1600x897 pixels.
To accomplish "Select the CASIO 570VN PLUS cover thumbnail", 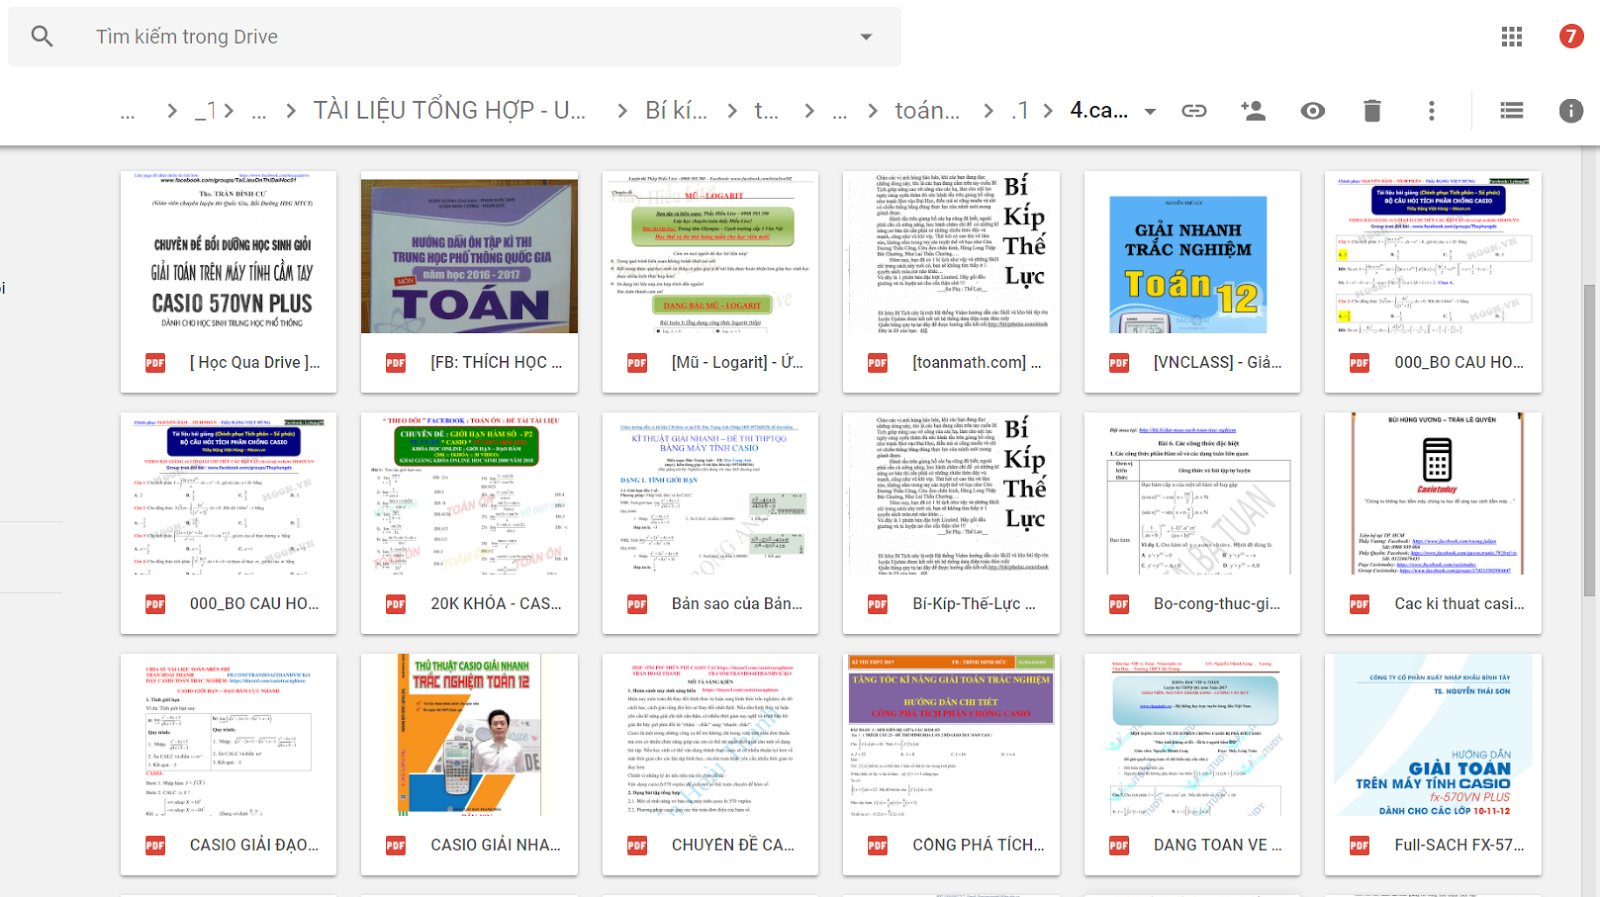I will (x=229, y=253).
